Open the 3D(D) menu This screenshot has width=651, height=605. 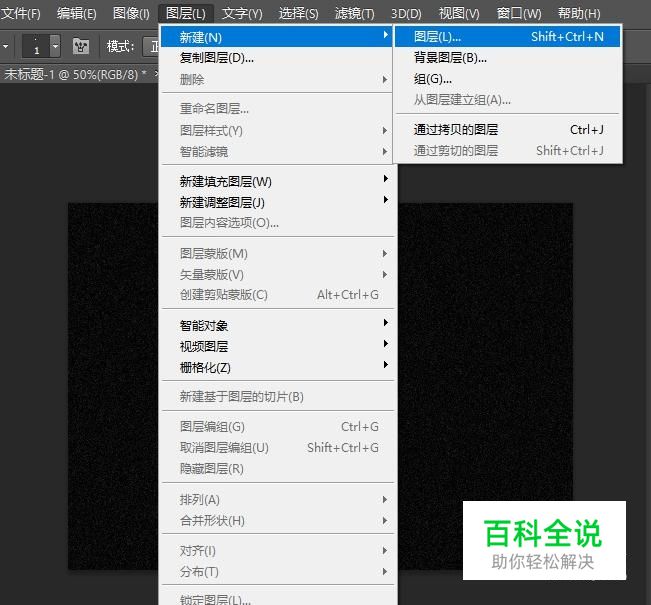tap(406, 14)
